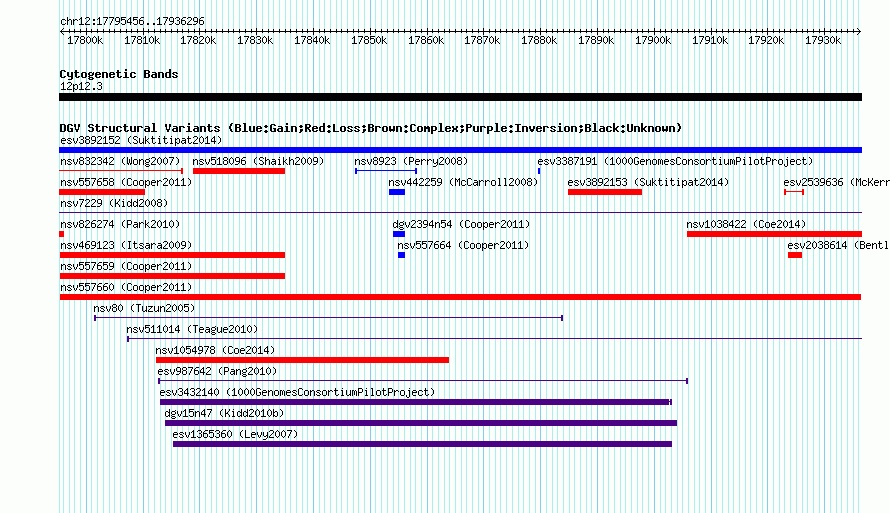Open nsv469123 (Itsara2009) label

point(126,245)
